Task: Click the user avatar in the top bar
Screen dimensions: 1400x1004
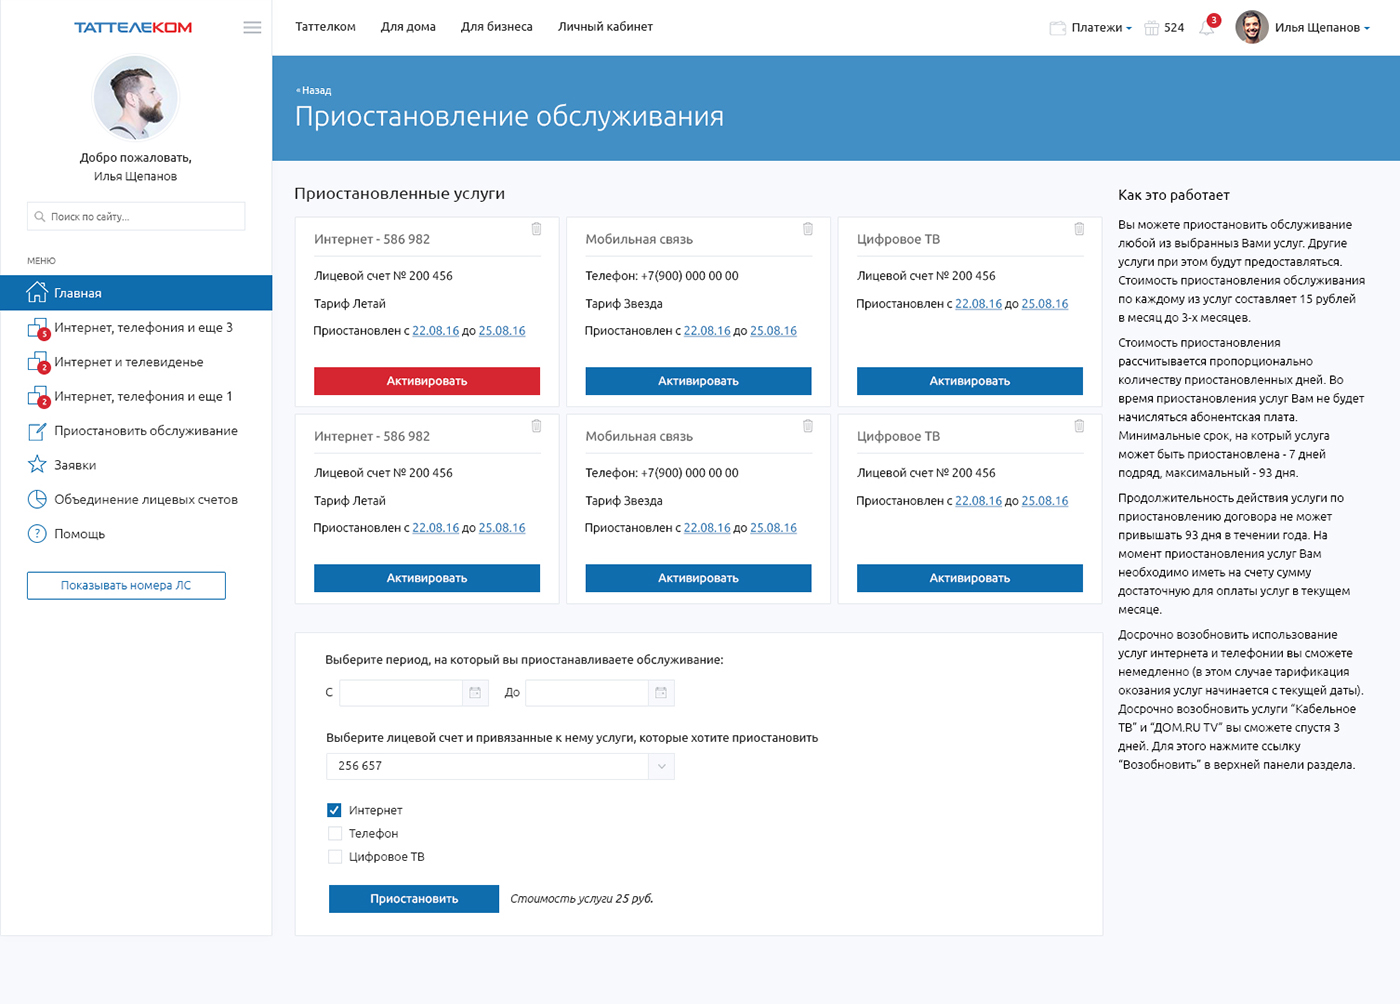Action: point(1252,27)
